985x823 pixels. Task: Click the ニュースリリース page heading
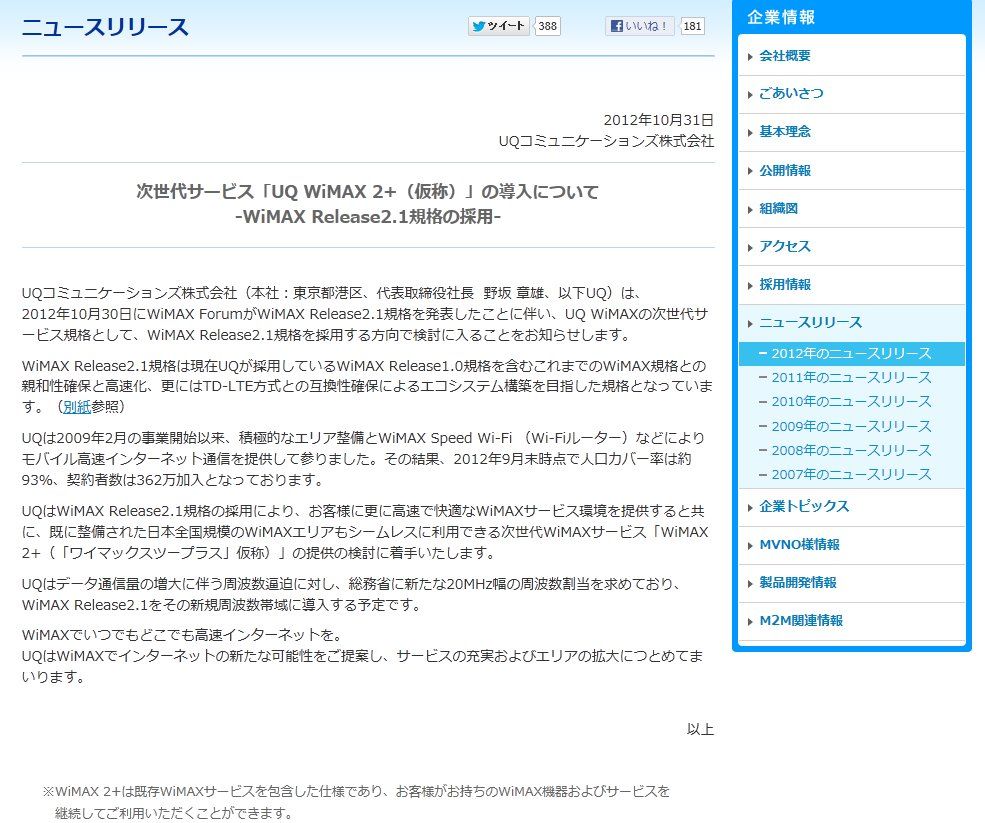coord(105,27)
